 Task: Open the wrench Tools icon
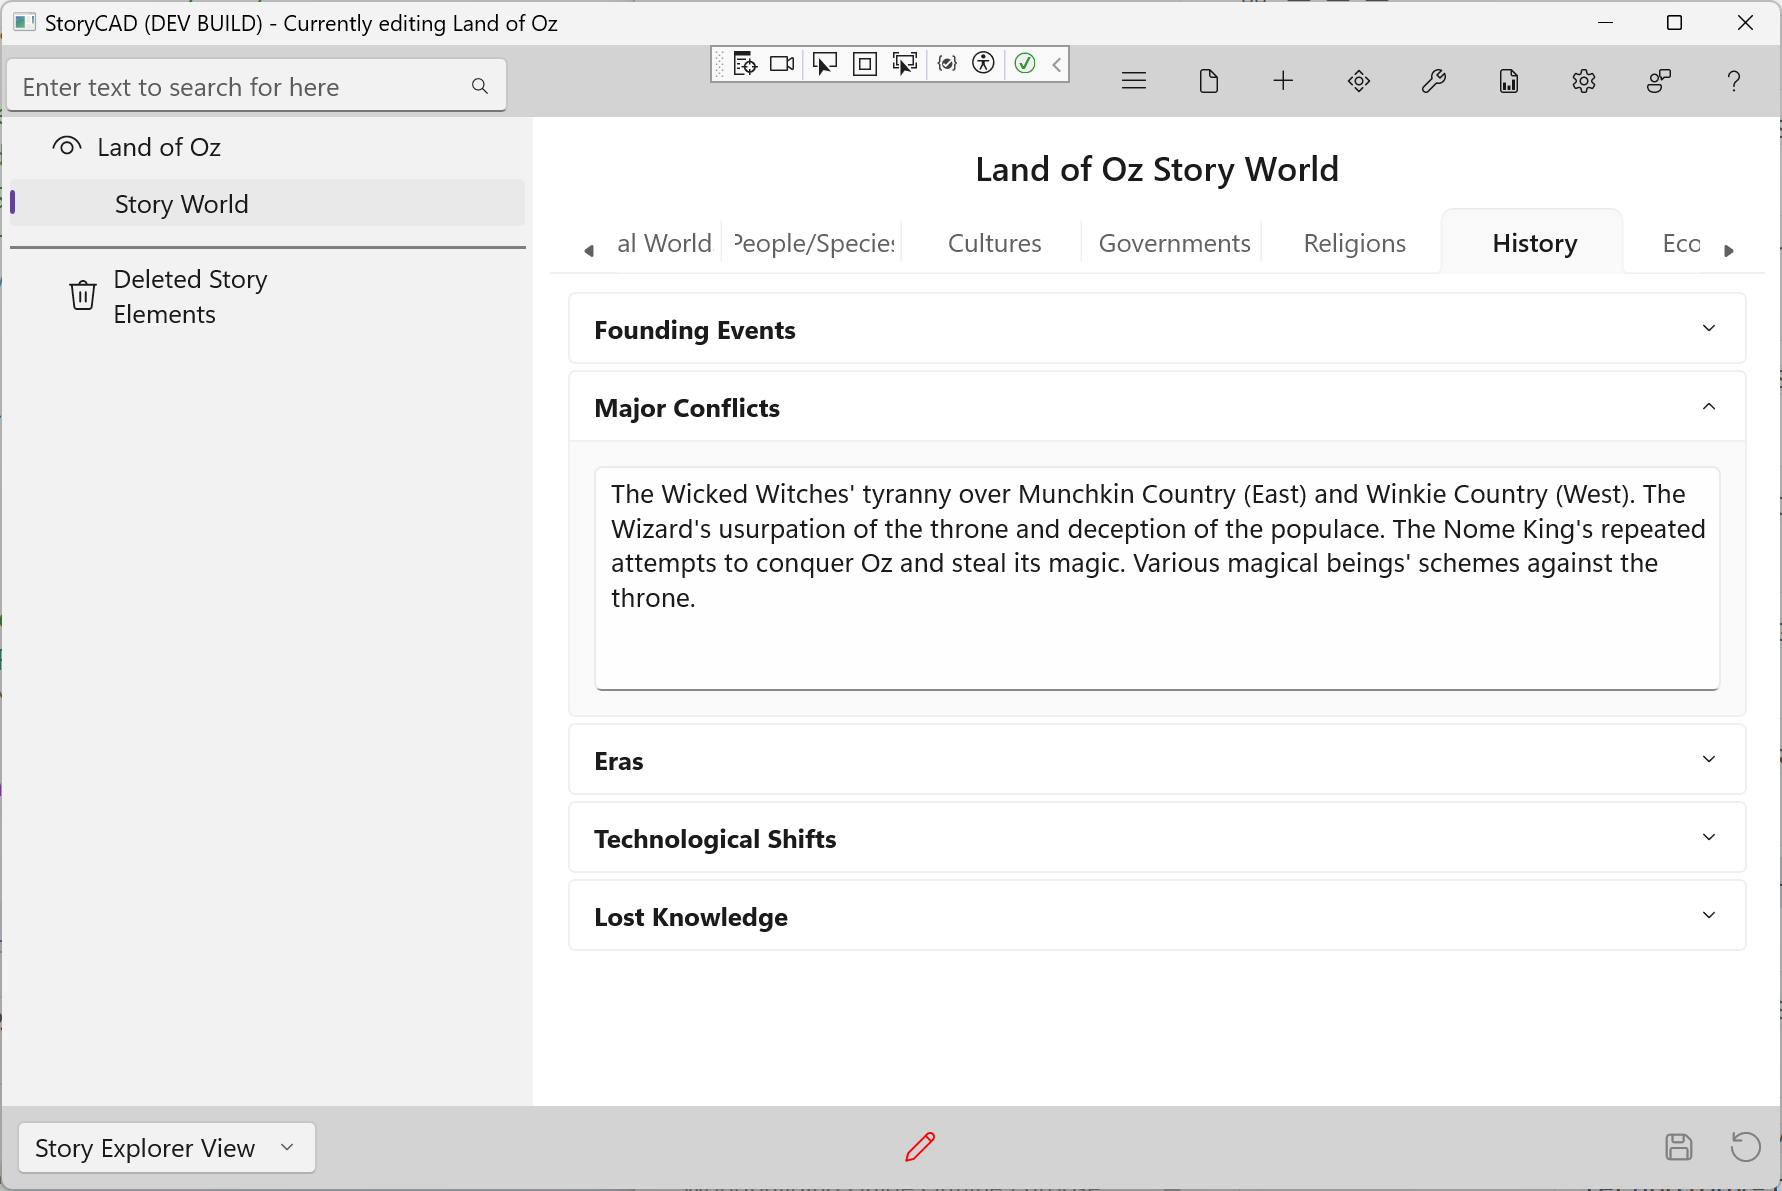pyautogui.click(x=1433, y=81)
